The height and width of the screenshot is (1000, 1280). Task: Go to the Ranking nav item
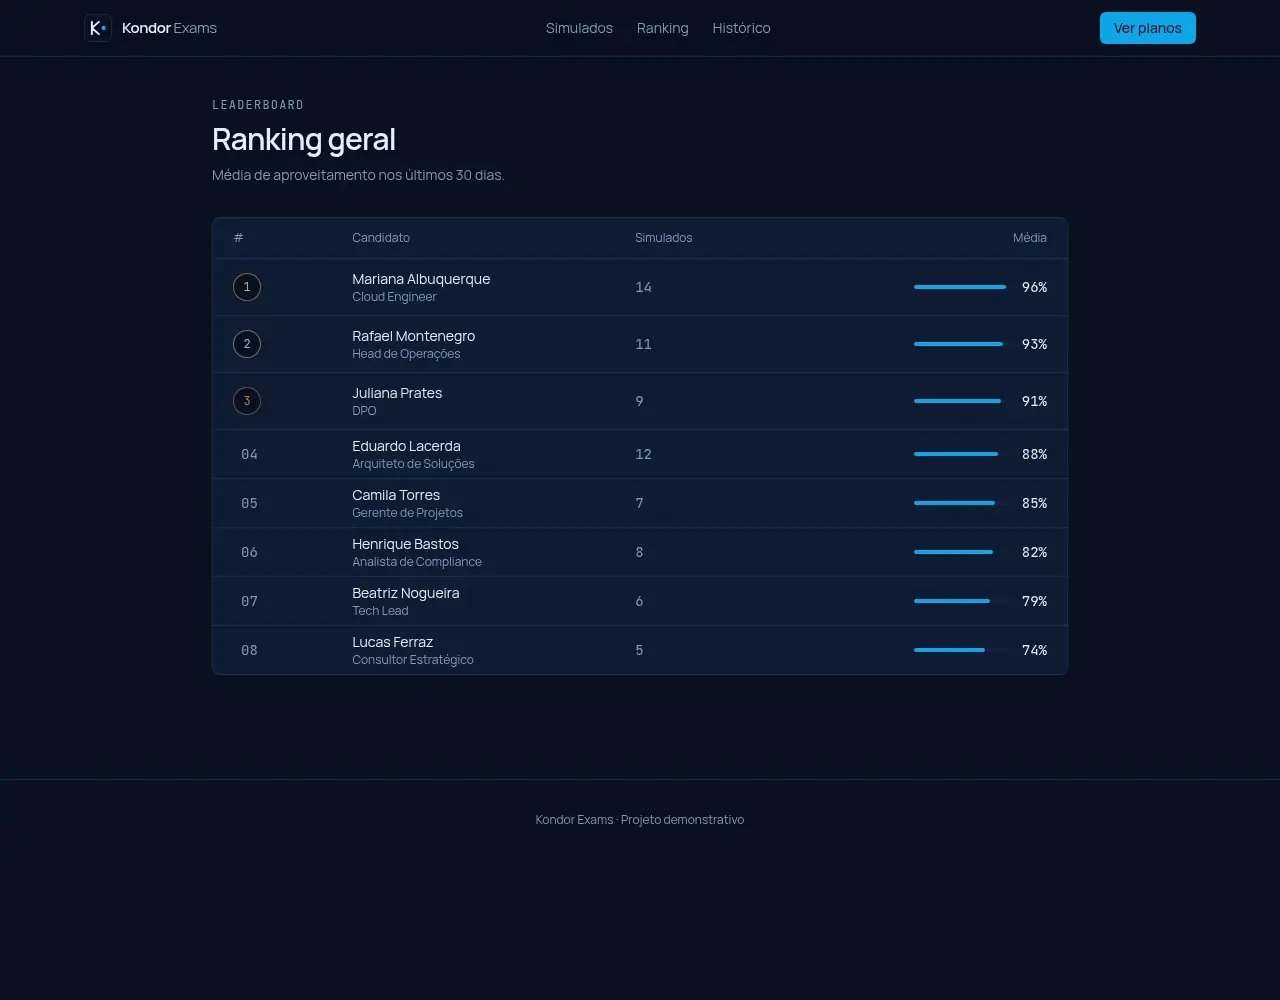(x=663, y=28)
